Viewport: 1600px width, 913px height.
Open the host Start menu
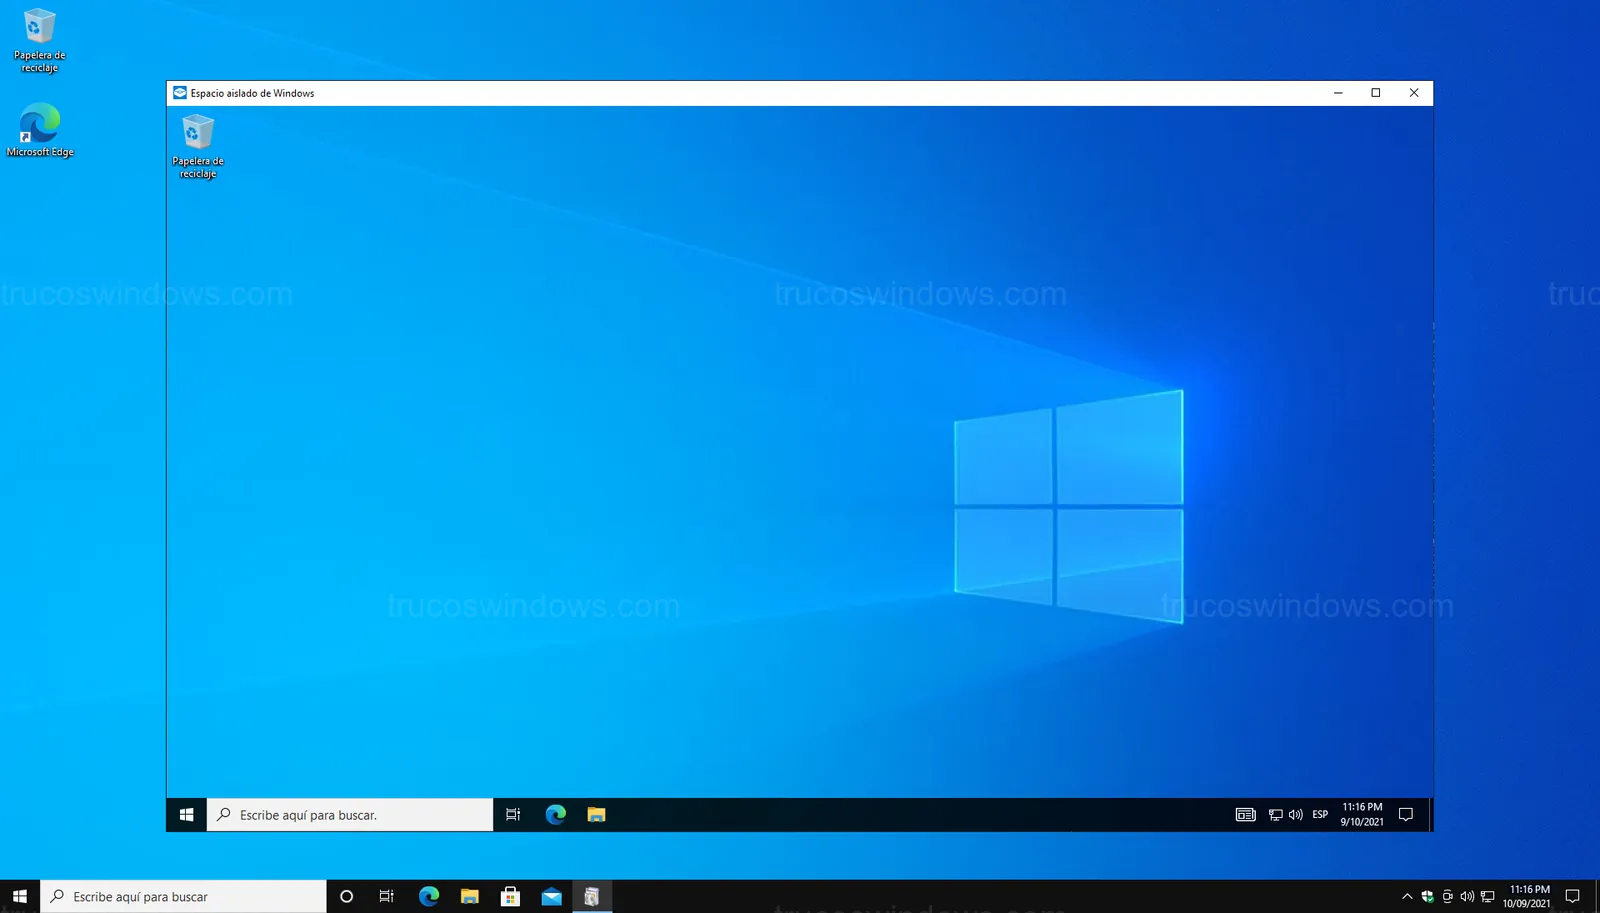(x=20, y=897)
